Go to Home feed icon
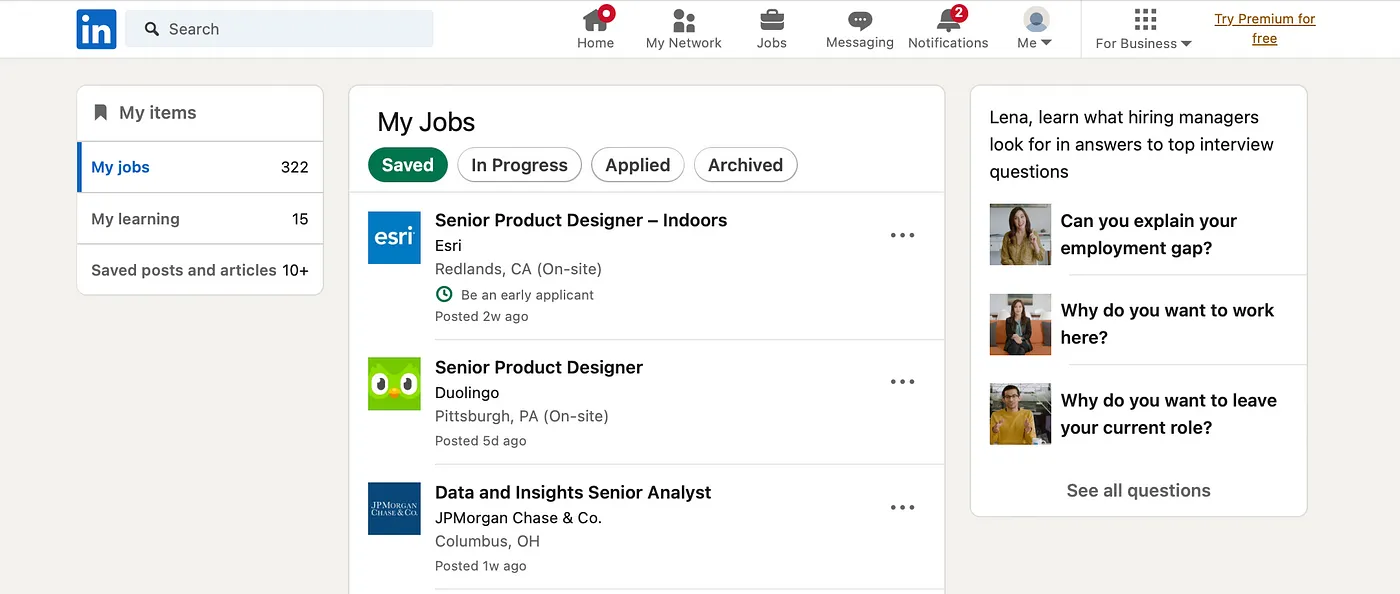The image size is (1400, 594). pyautogui.click(x=596, y=19)
